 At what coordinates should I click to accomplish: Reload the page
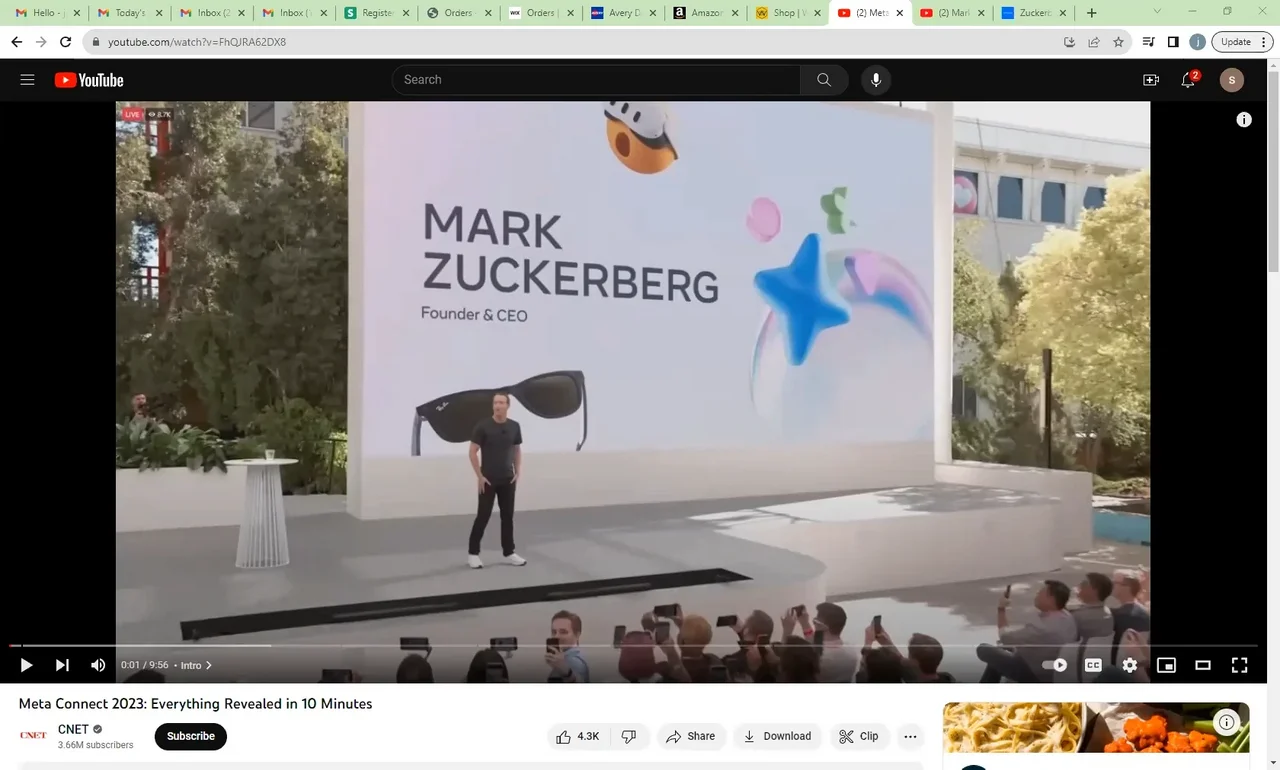pyautogui.click(x=66, y=42)
